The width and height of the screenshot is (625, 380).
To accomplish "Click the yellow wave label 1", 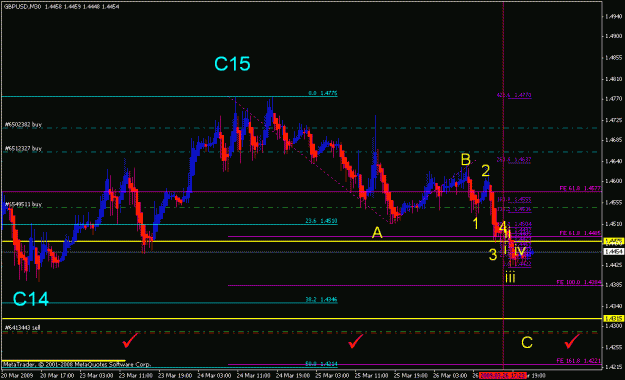I will [x=476, y=224].
